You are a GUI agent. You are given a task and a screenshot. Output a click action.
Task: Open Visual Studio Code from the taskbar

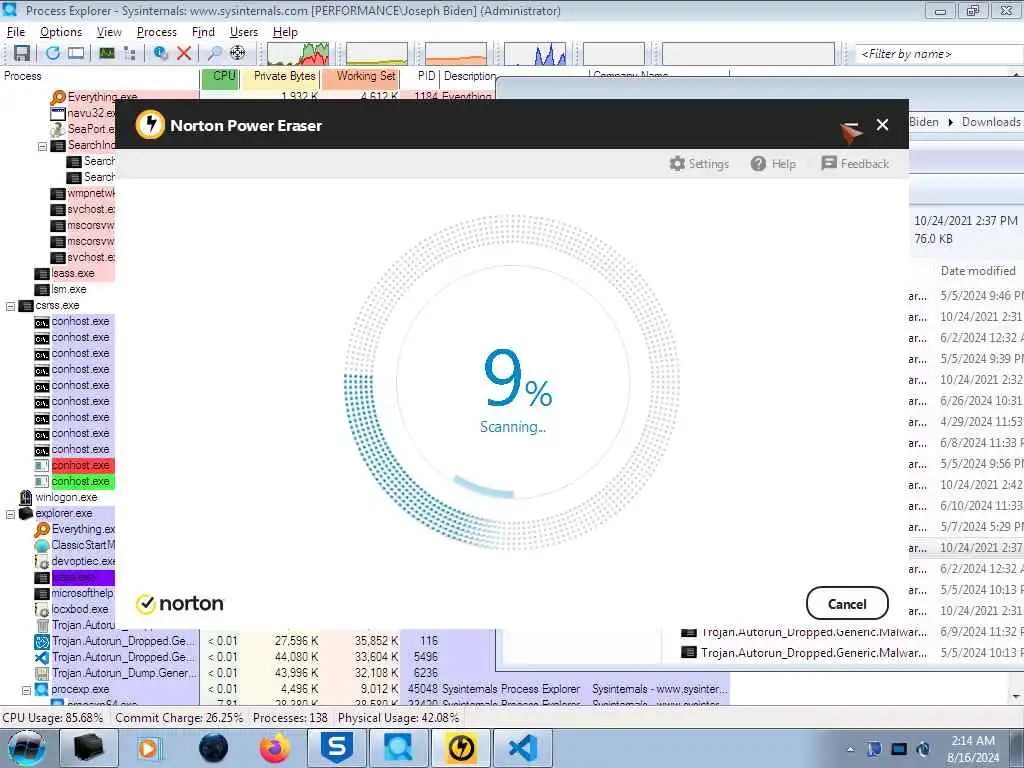tap(522, 748)
